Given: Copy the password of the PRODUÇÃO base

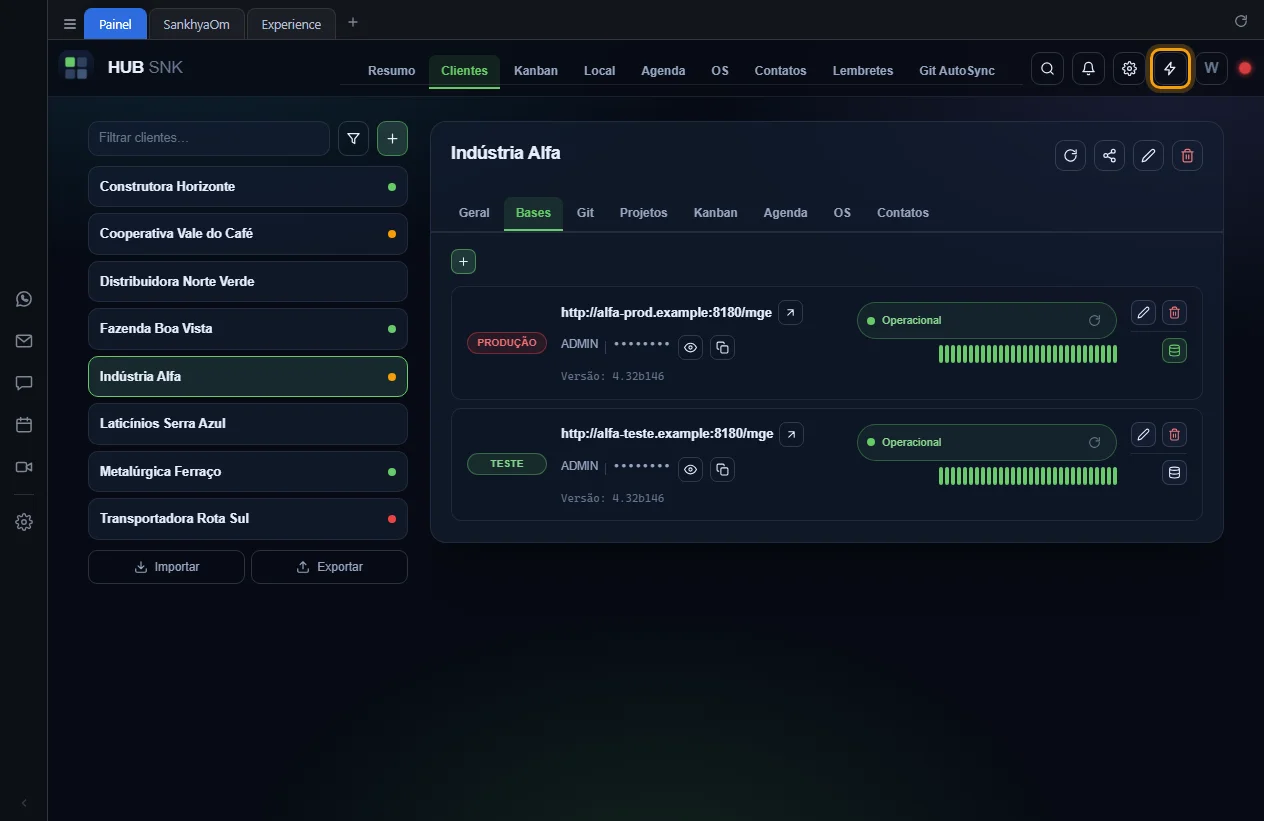Looking at the screenshot, I should [x=722, y=348].
